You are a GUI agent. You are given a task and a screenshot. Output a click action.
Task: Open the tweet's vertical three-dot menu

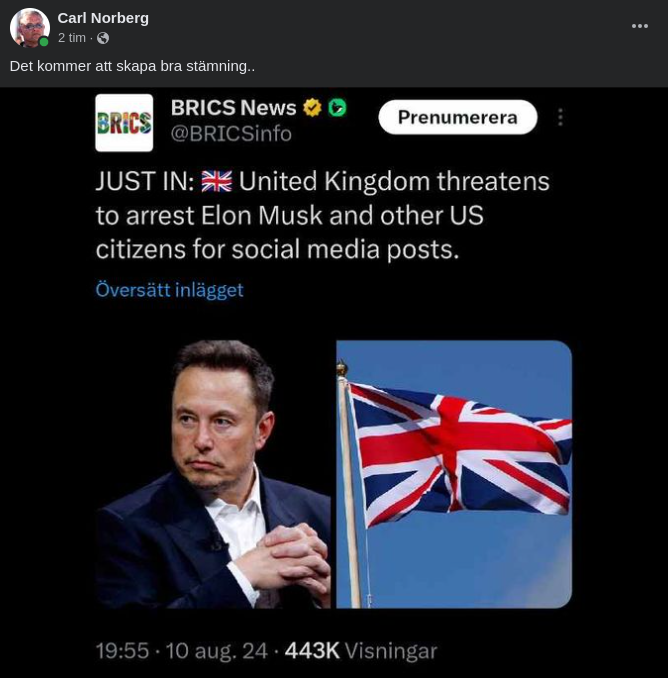coord(560,118)
